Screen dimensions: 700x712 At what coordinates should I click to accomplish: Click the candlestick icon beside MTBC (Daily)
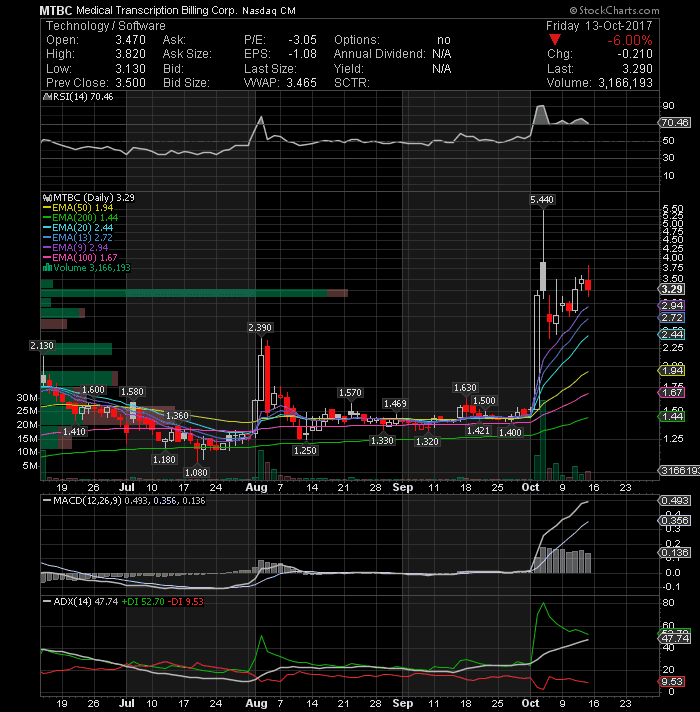point(47,198)
